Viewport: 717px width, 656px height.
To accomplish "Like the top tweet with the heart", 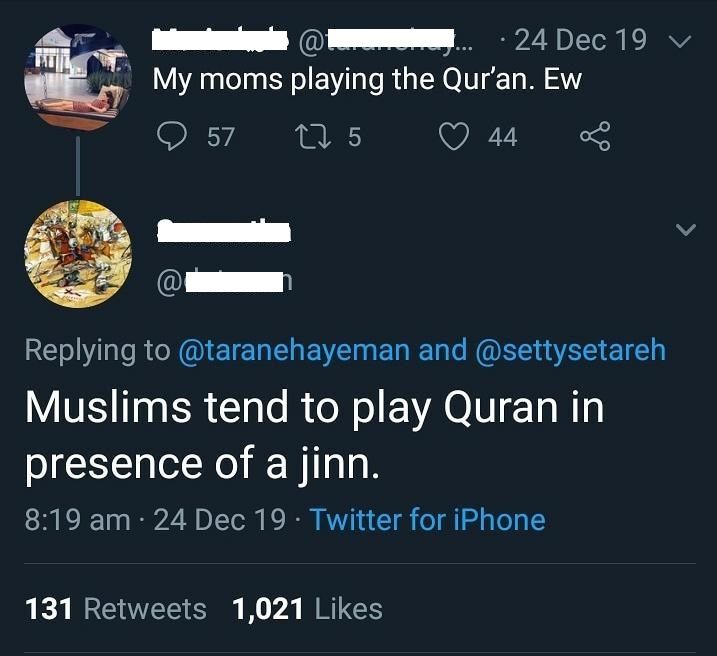I will click(x=456, y=136).
